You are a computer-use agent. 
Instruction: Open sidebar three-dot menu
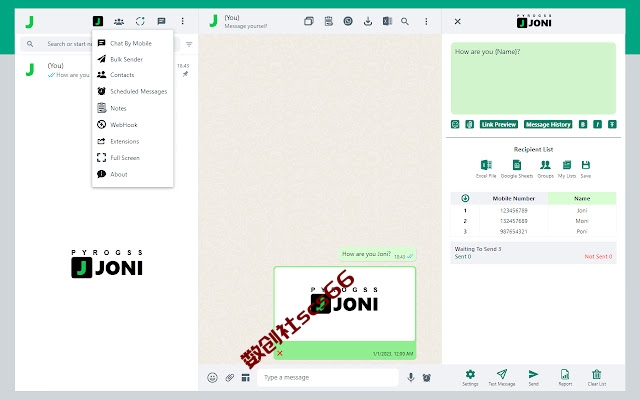[182, 21]
